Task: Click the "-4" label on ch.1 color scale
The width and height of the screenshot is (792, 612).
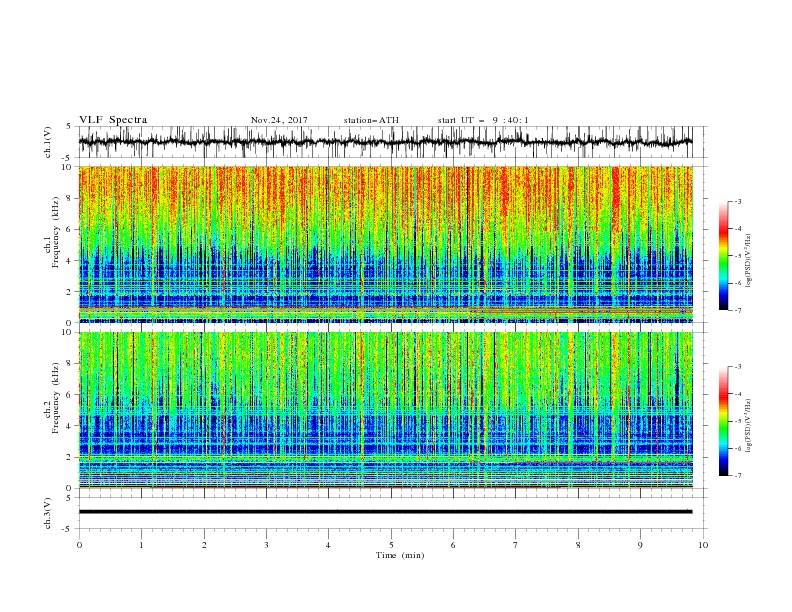Action: (x=738, y=229)
